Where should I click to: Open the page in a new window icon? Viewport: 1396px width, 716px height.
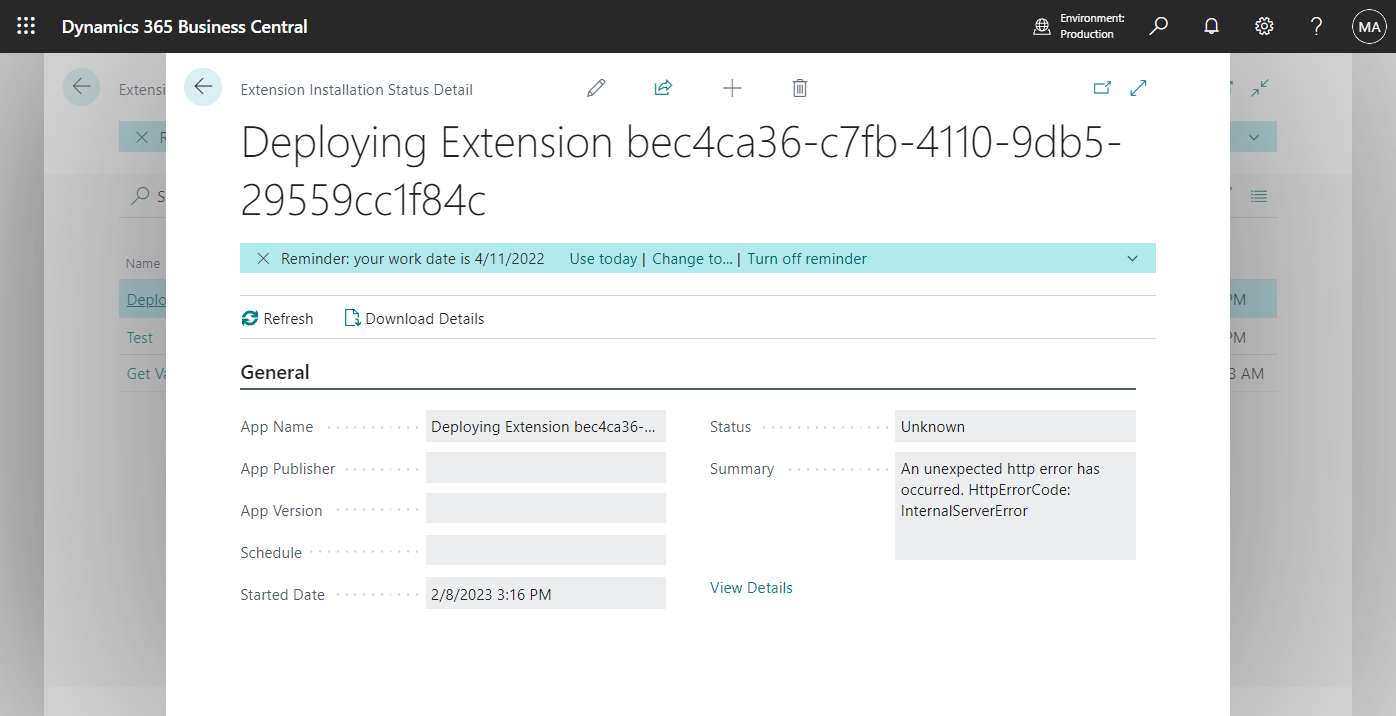(x=1102, y=88)
